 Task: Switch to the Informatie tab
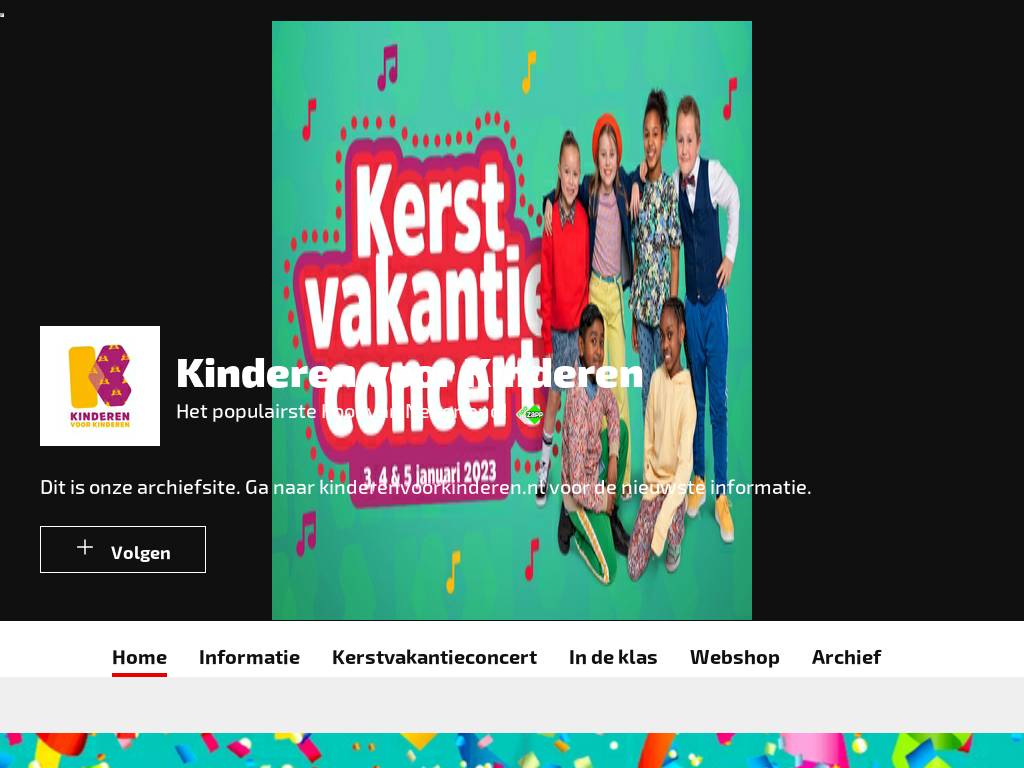tap(249, 657)
